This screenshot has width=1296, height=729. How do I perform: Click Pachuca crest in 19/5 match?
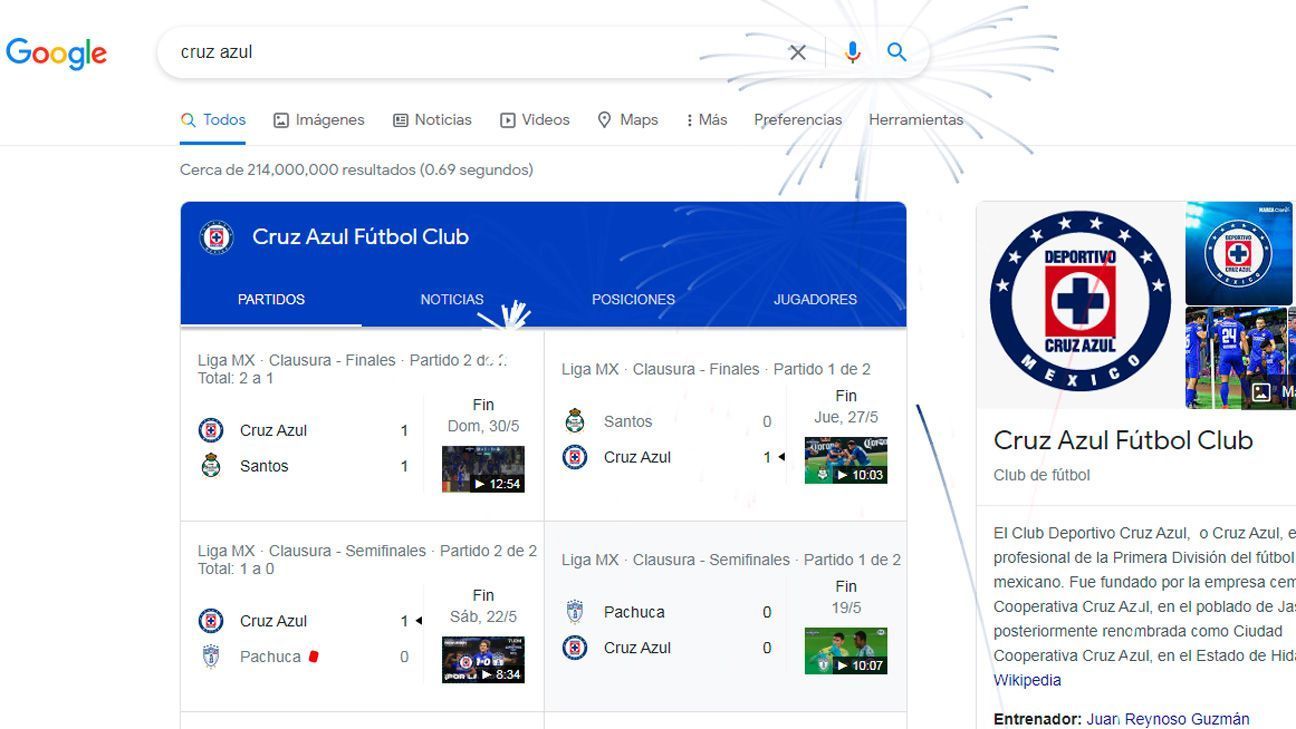coord(575,612)
